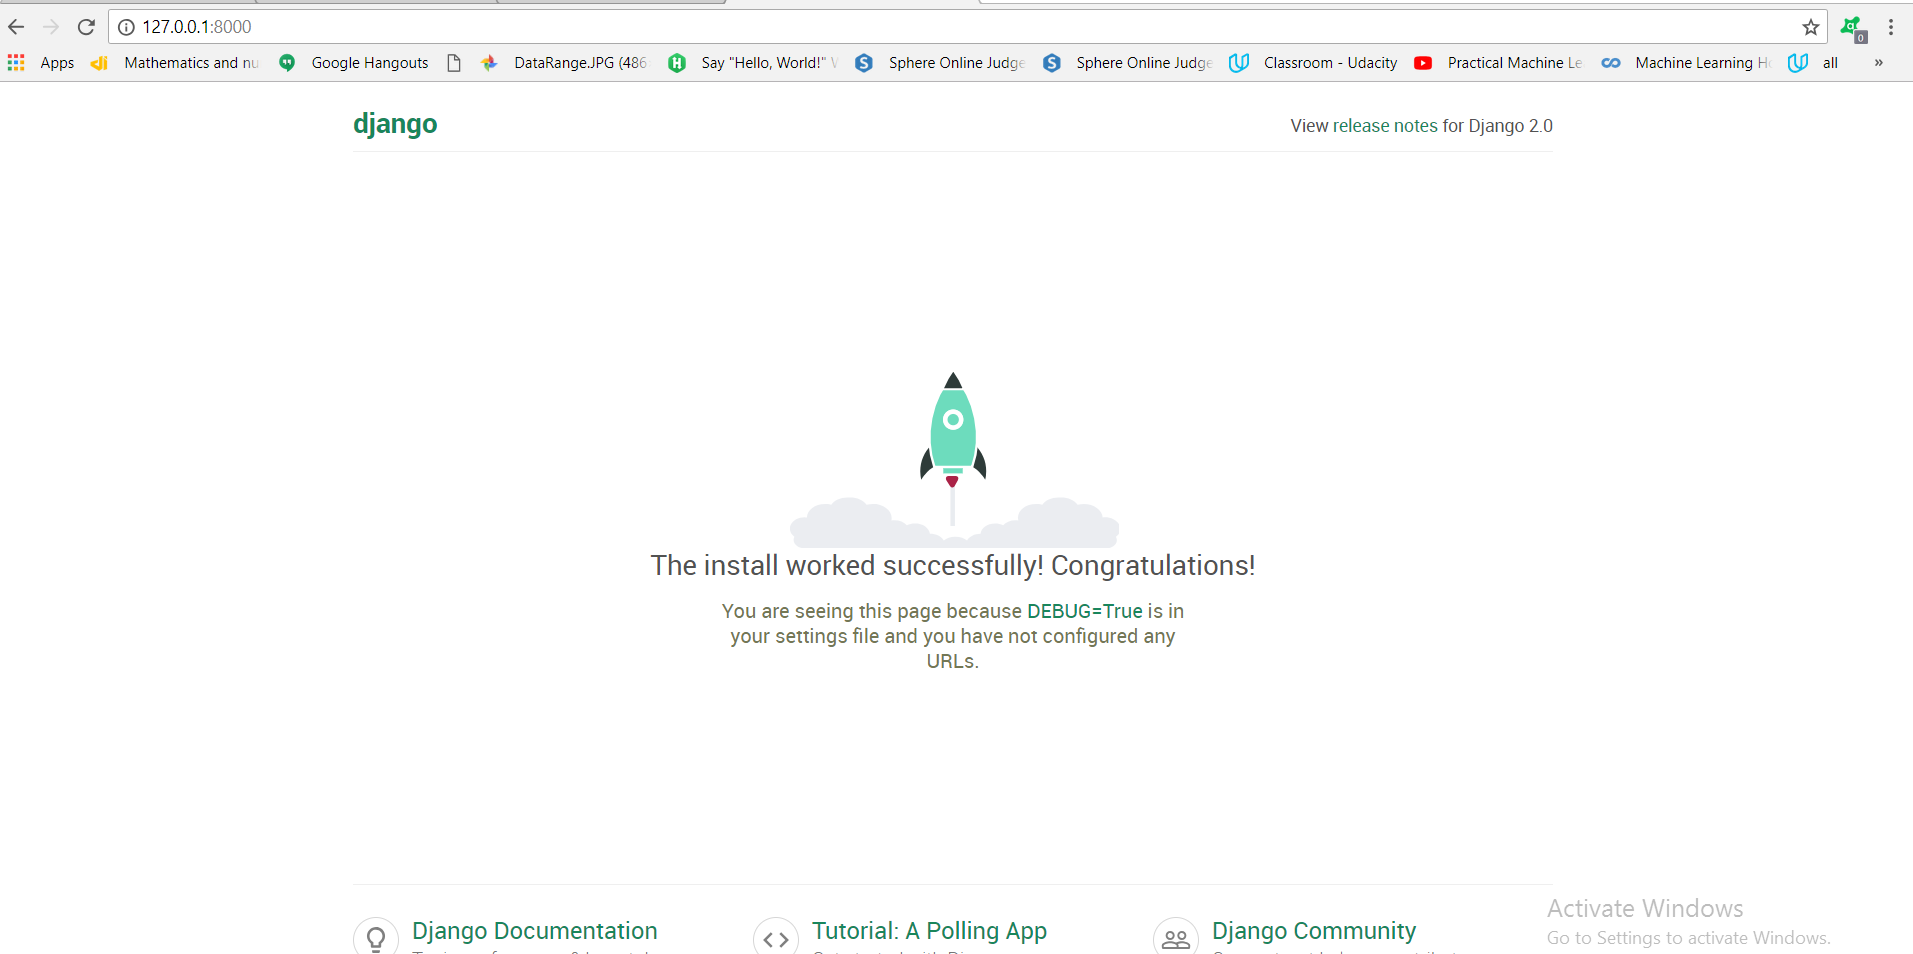
Task: Open the Machine Learning bookmark
Action: (x=1686, y=63)
